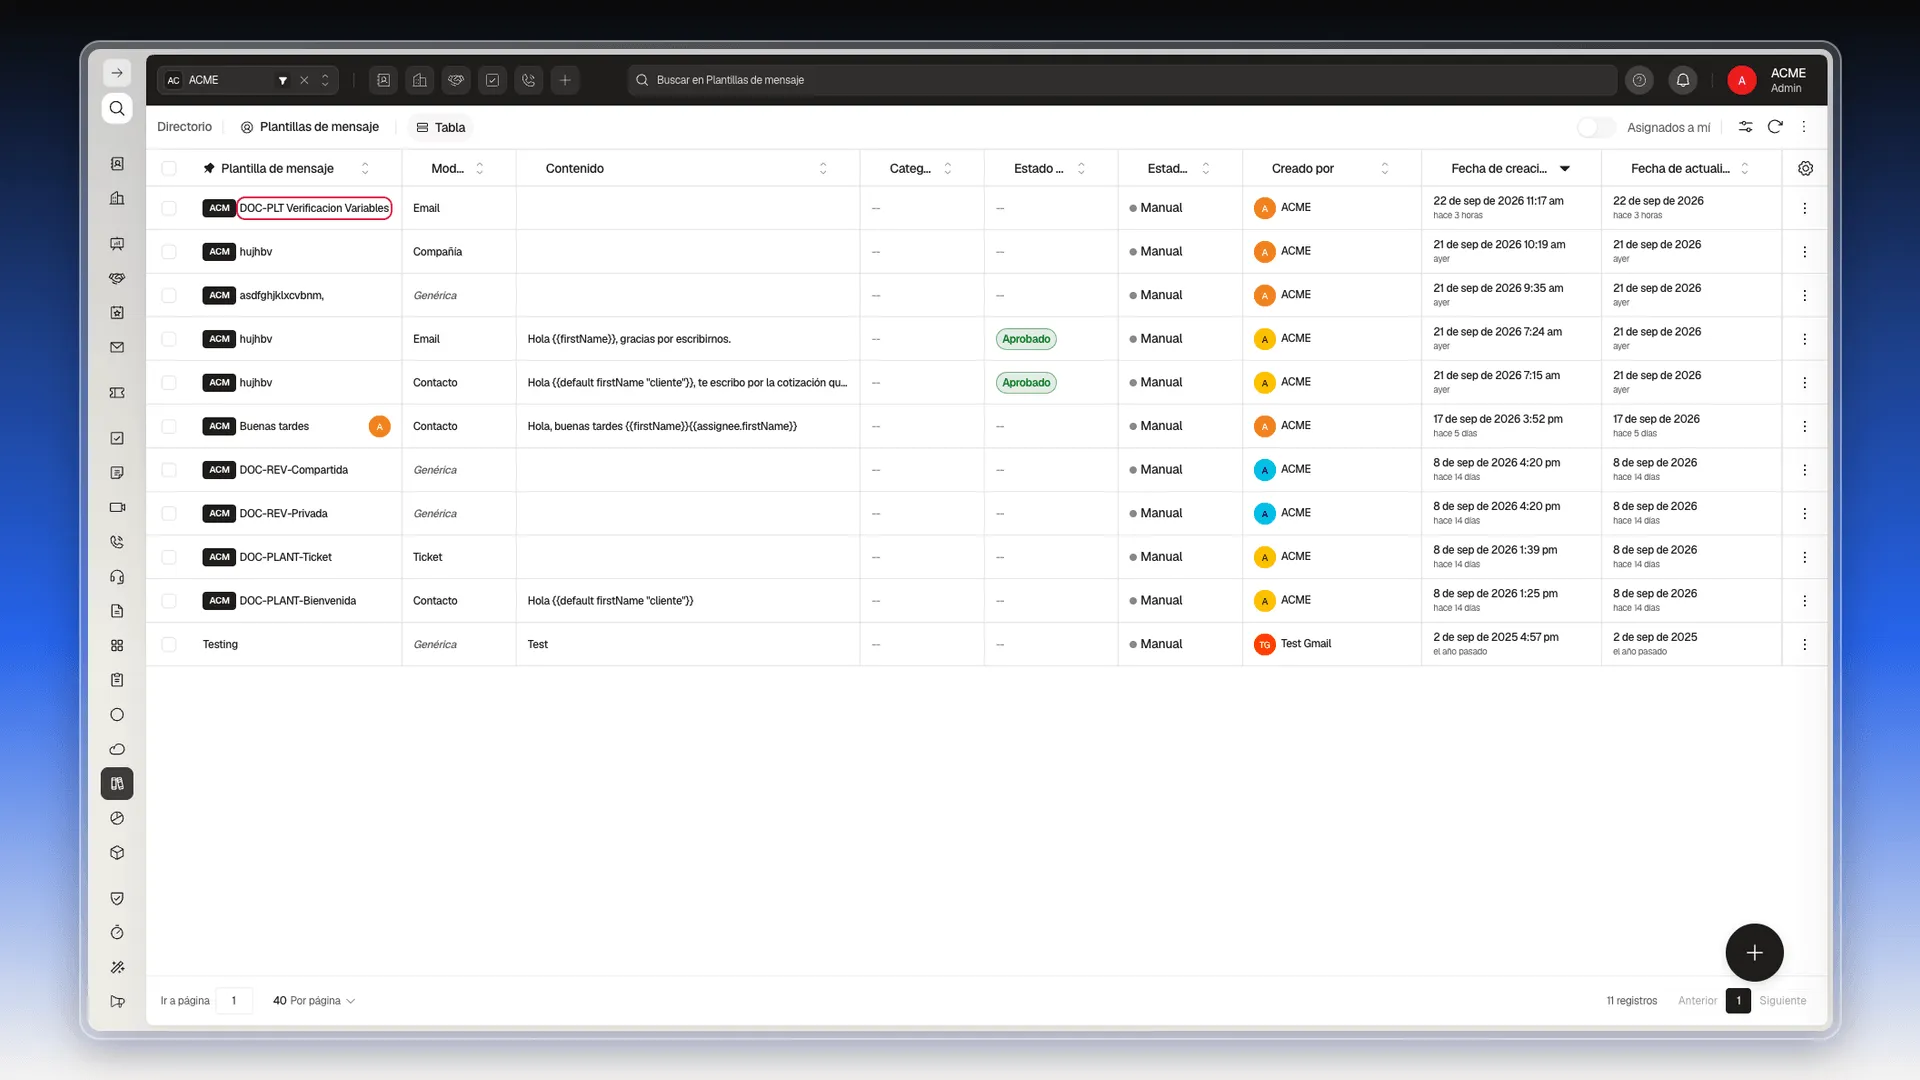Open table column settings gear
1920x1080 pixels.
(1805, 168)
